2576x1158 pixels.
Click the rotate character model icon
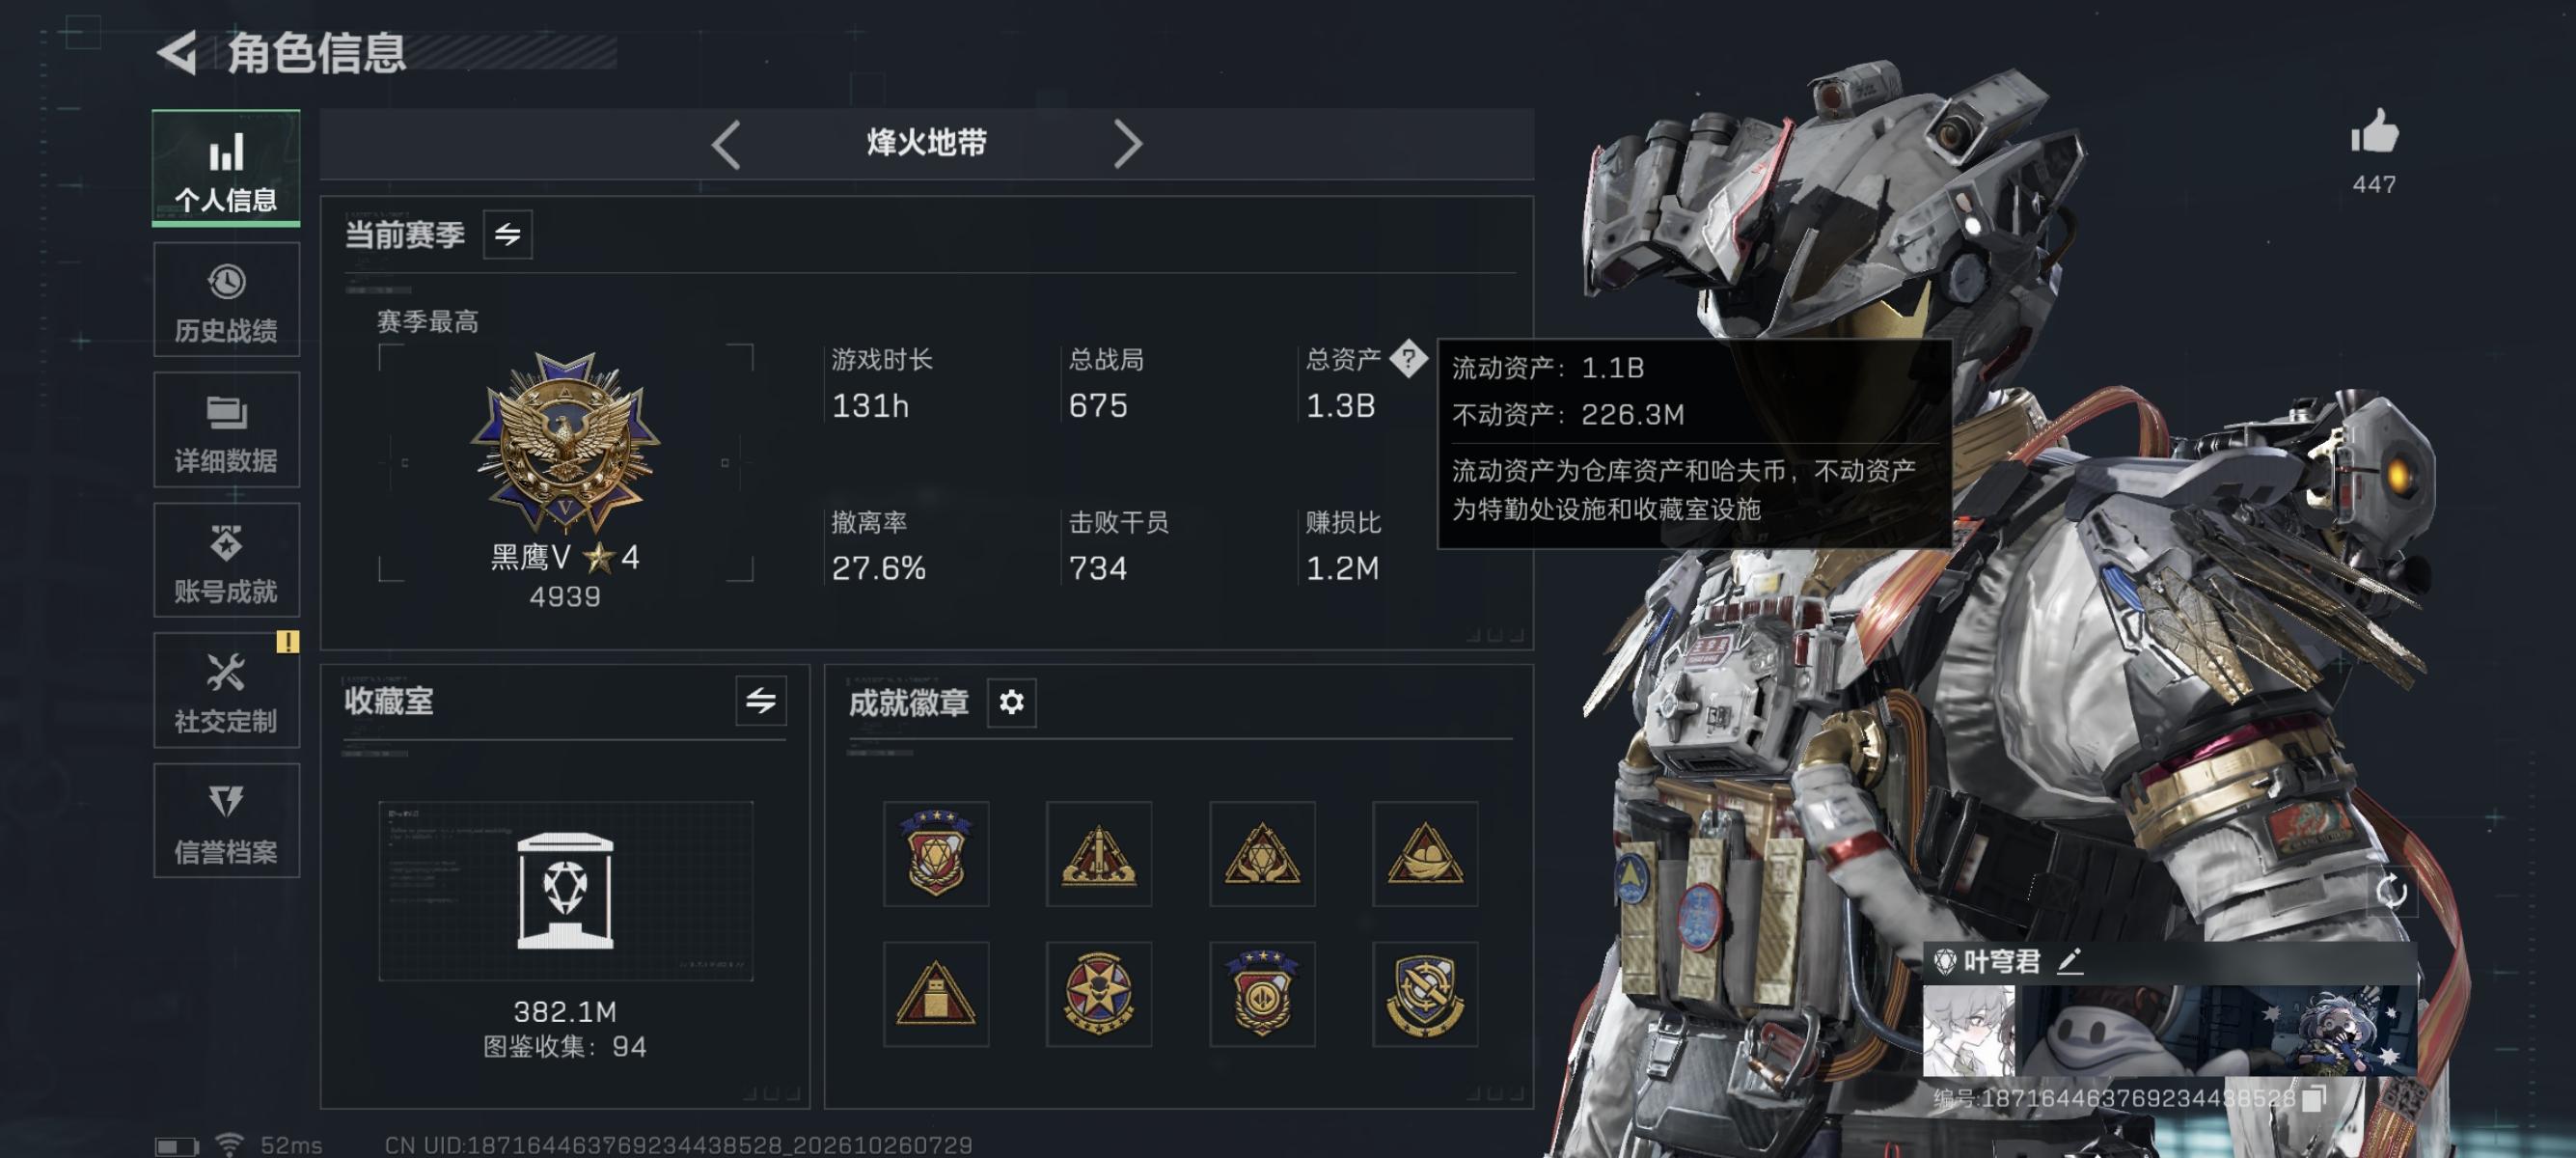coord(2391,892)
